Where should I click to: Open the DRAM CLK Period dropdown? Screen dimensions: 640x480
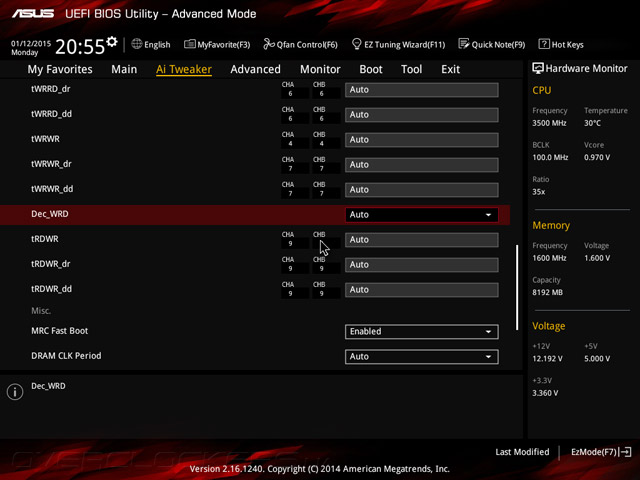click(422, 356)
